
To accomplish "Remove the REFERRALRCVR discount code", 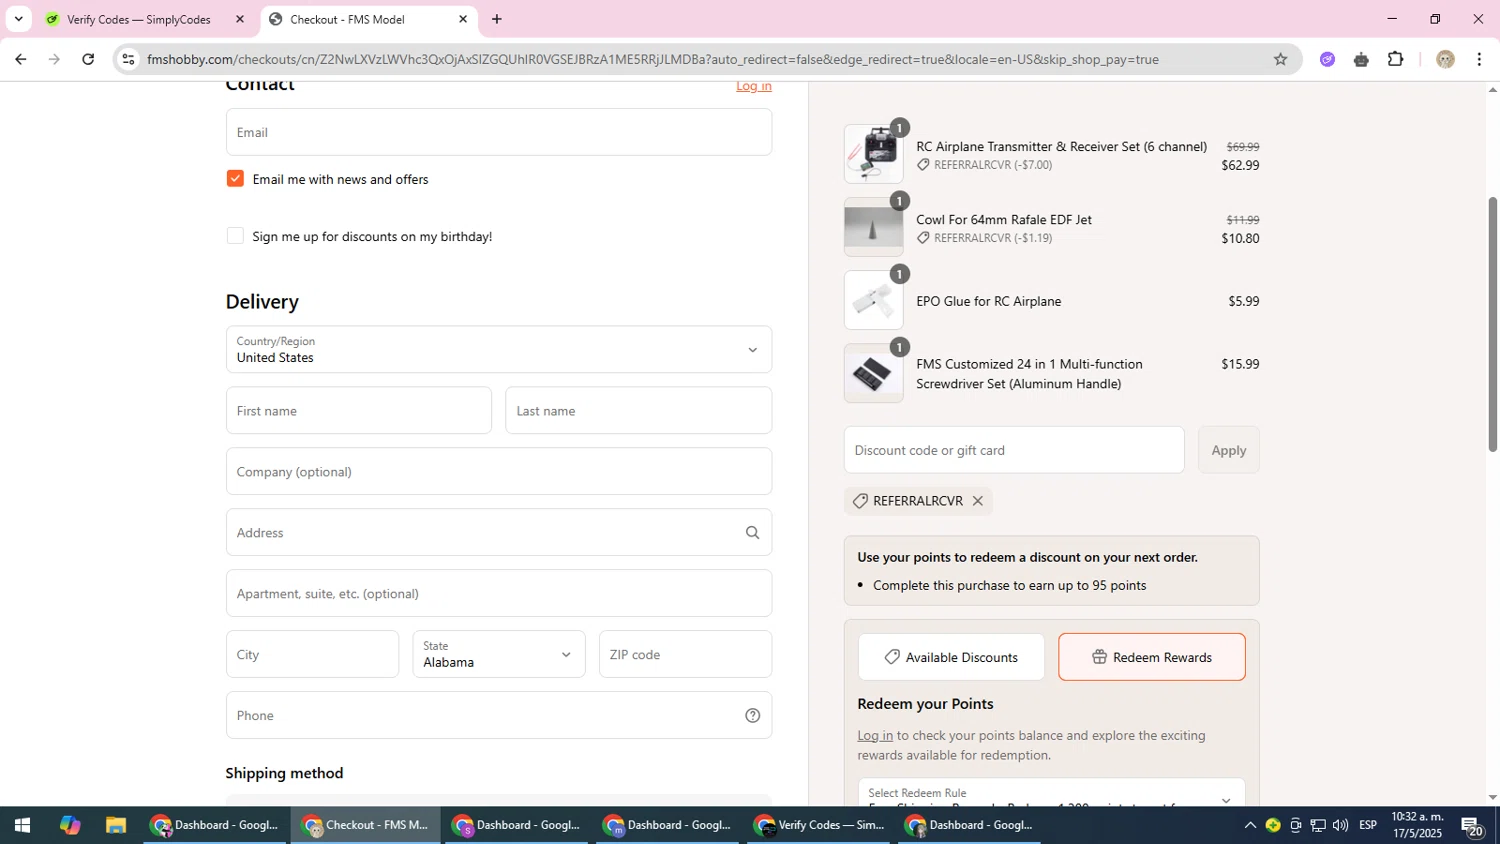I will click(x=978, y=501).
